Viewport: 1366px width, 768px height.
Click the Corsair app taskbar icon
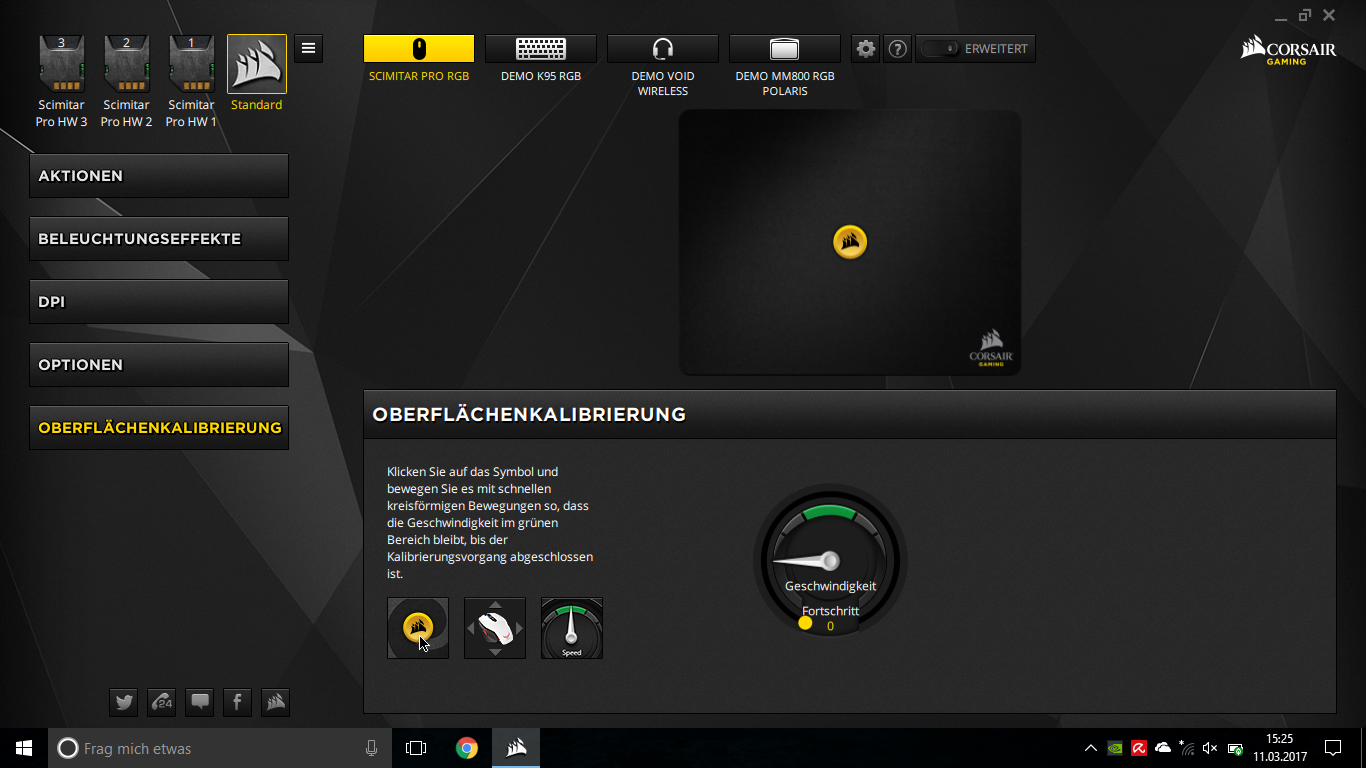click(516, 748)
